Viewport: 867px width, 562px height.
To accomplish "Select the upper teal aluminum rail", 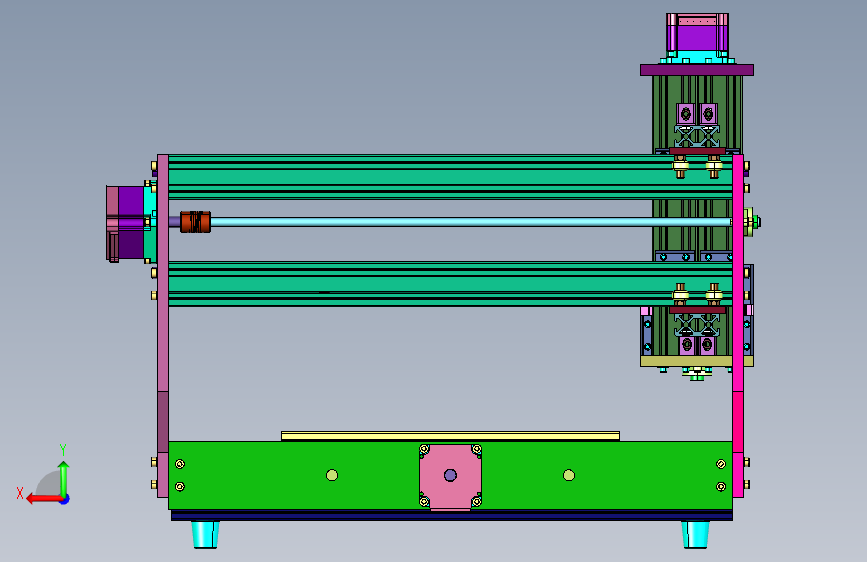I will coord(450,177).
